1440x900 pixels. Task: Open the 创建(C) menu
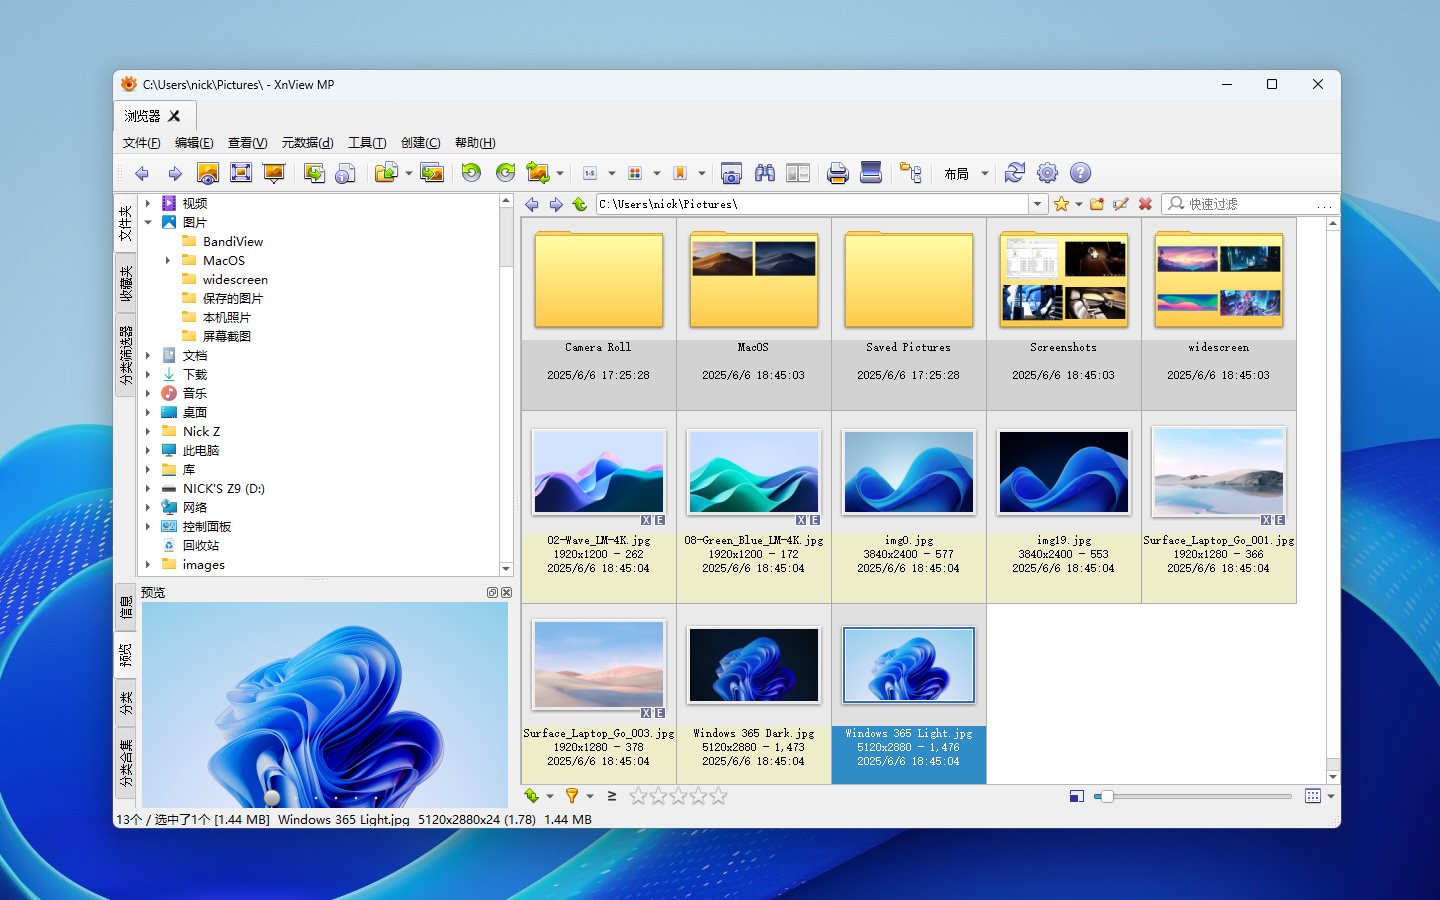pyautogui.click(x=421, y=143)
